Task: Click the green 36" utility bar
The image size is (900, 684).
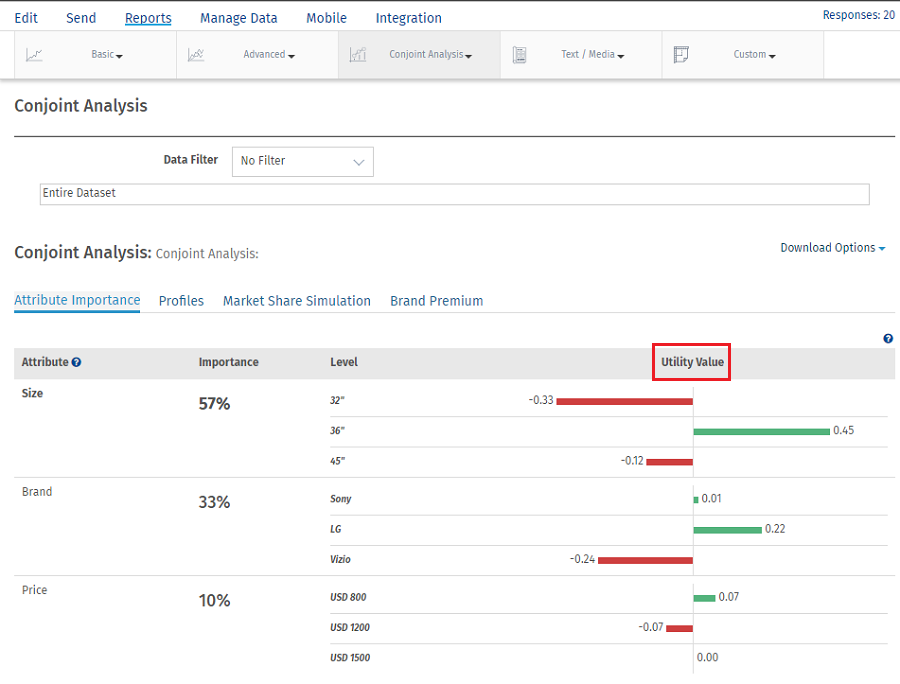Action: coord(761,431)
